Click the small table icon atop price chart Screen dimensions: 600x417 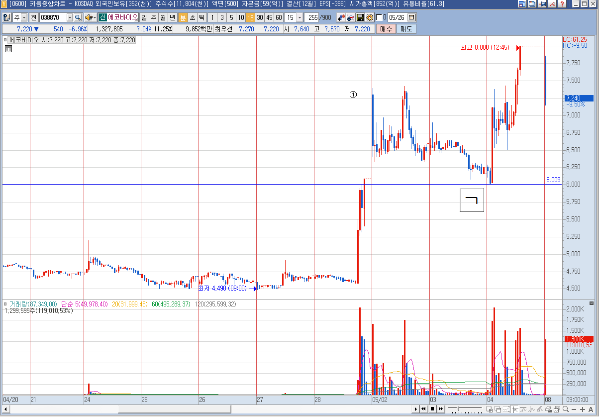[x=8, y=48]
